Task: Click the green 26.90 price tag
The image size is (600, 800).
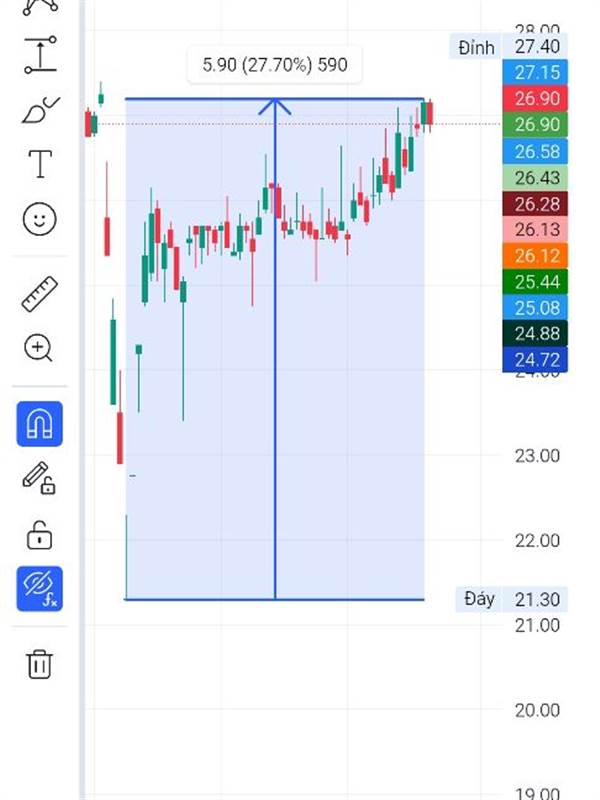Action: pyautogui.click(x=535, y=124)
